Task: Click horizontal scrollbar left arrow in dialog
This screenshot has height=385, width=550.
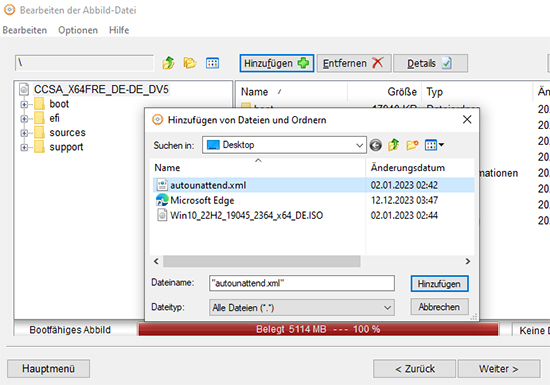Action: (x=156, y=262)
